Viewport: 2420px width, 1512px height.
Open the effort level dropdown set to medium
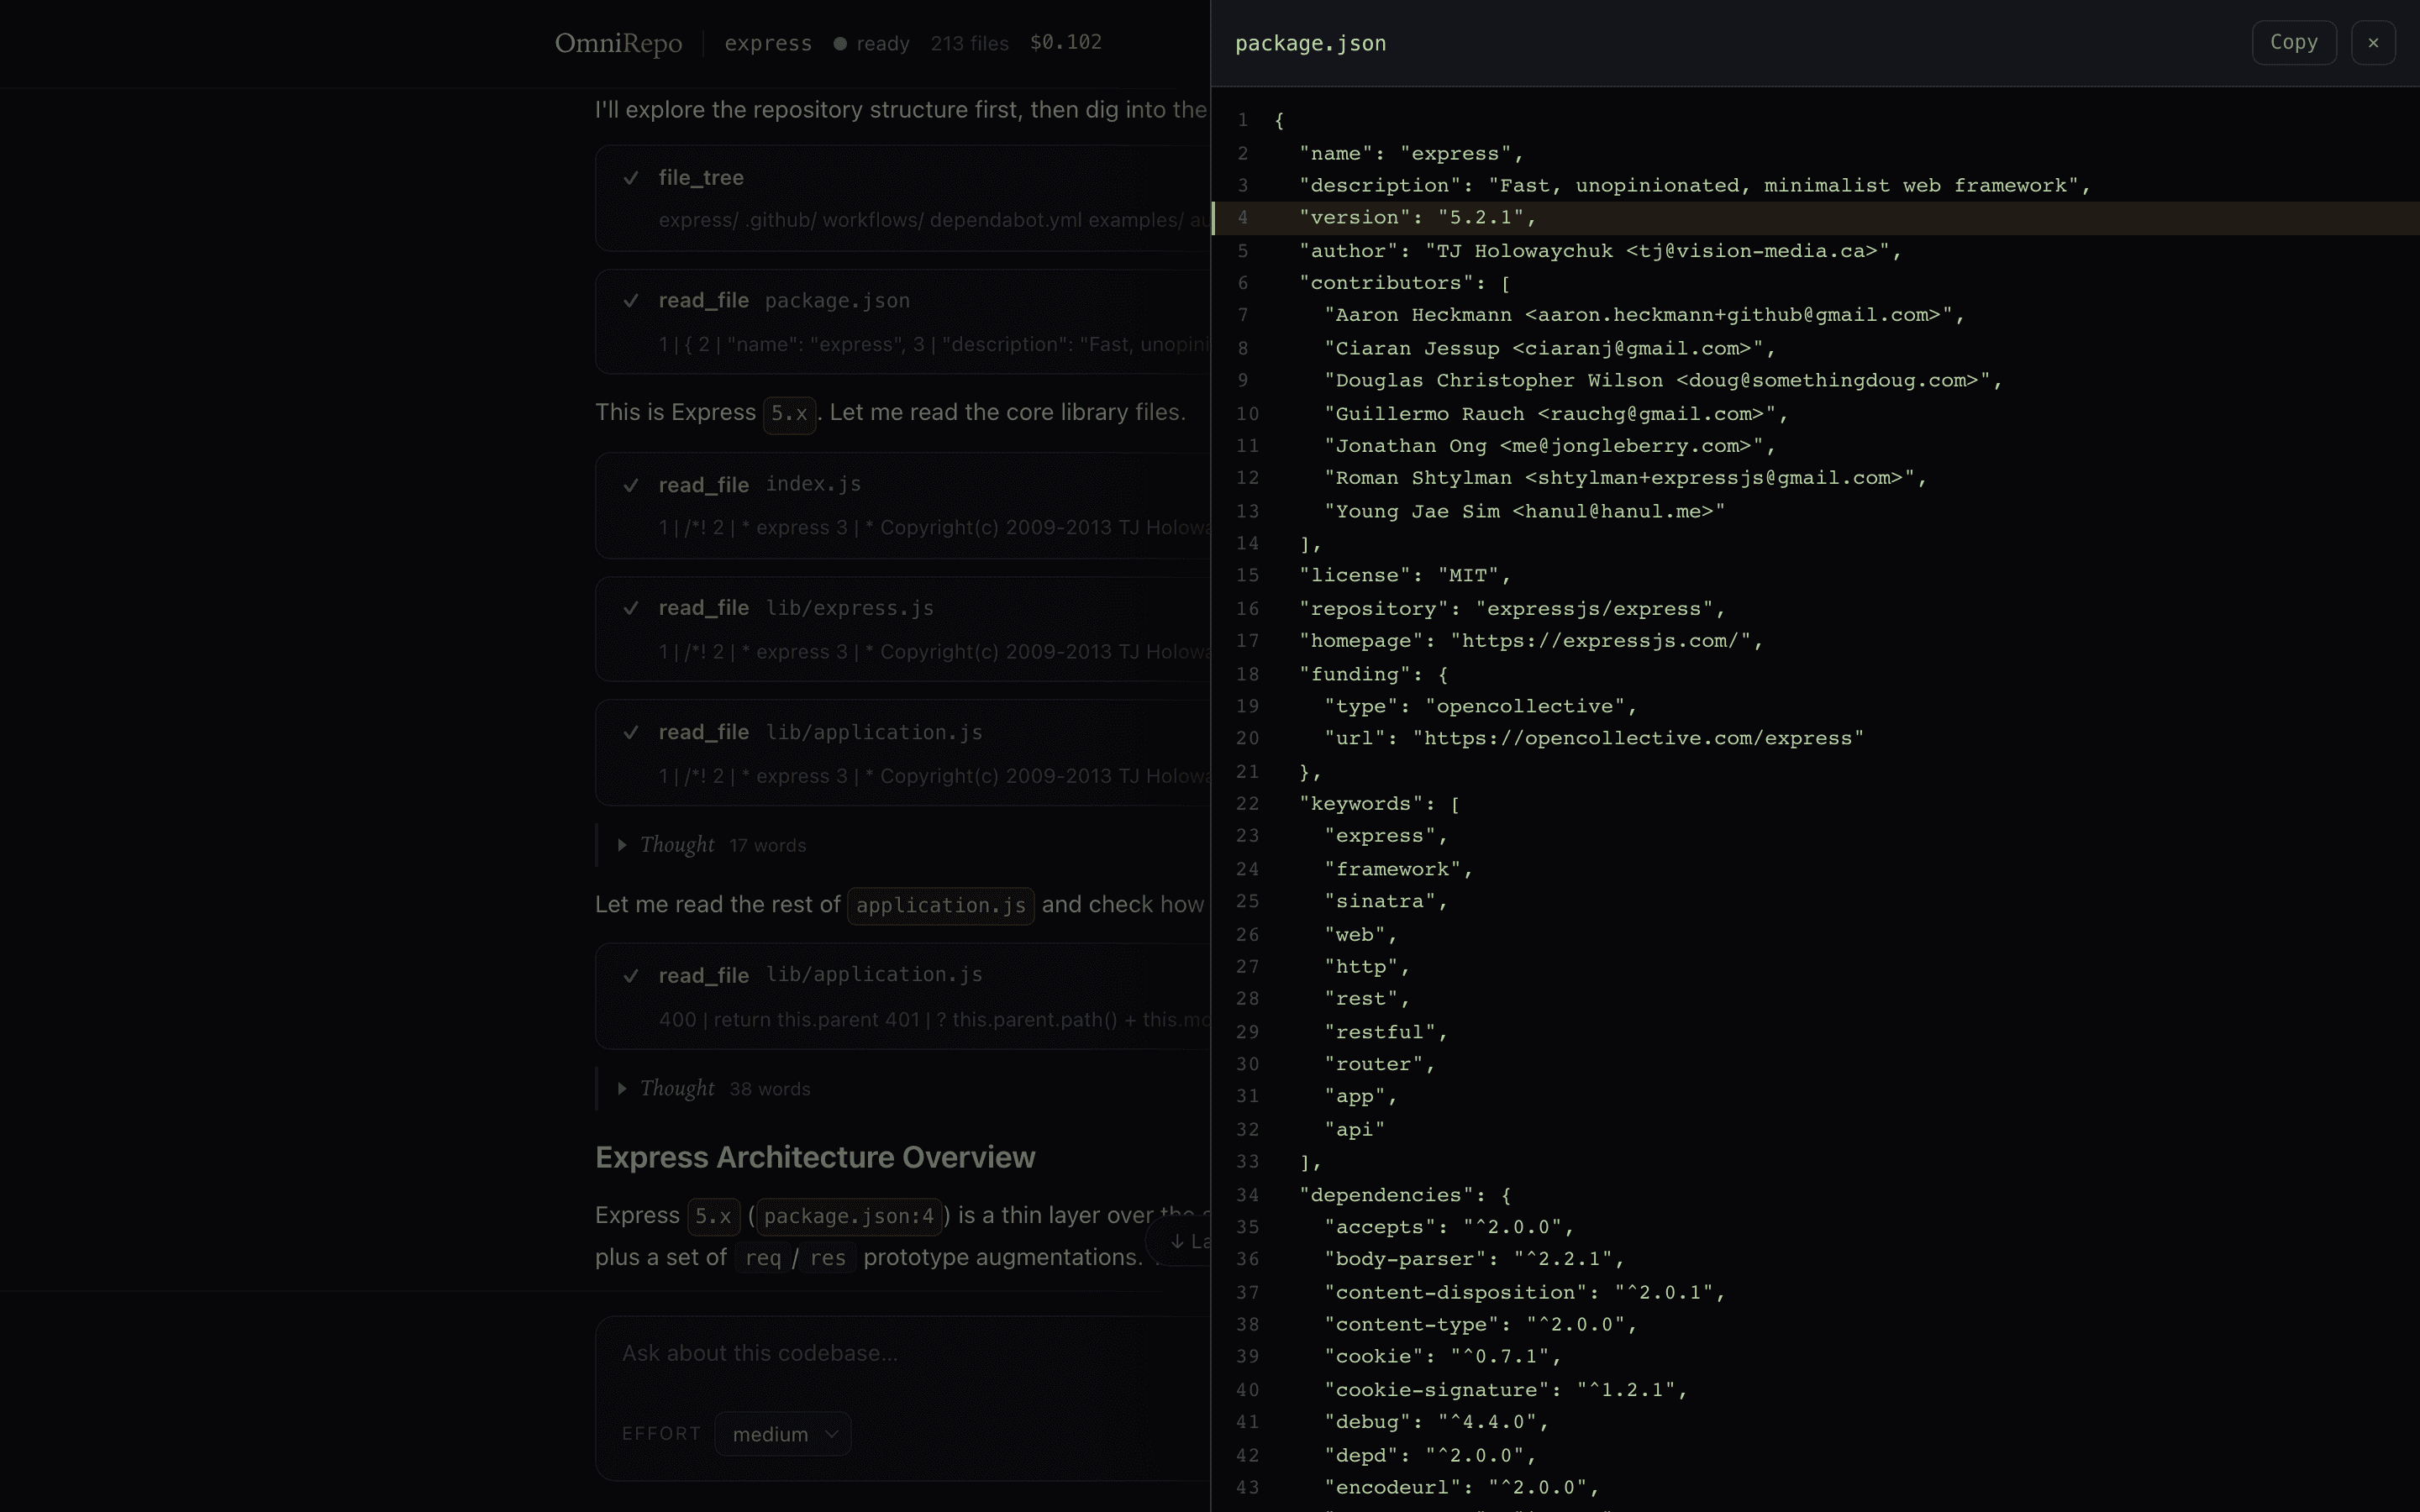[783, 1434]
